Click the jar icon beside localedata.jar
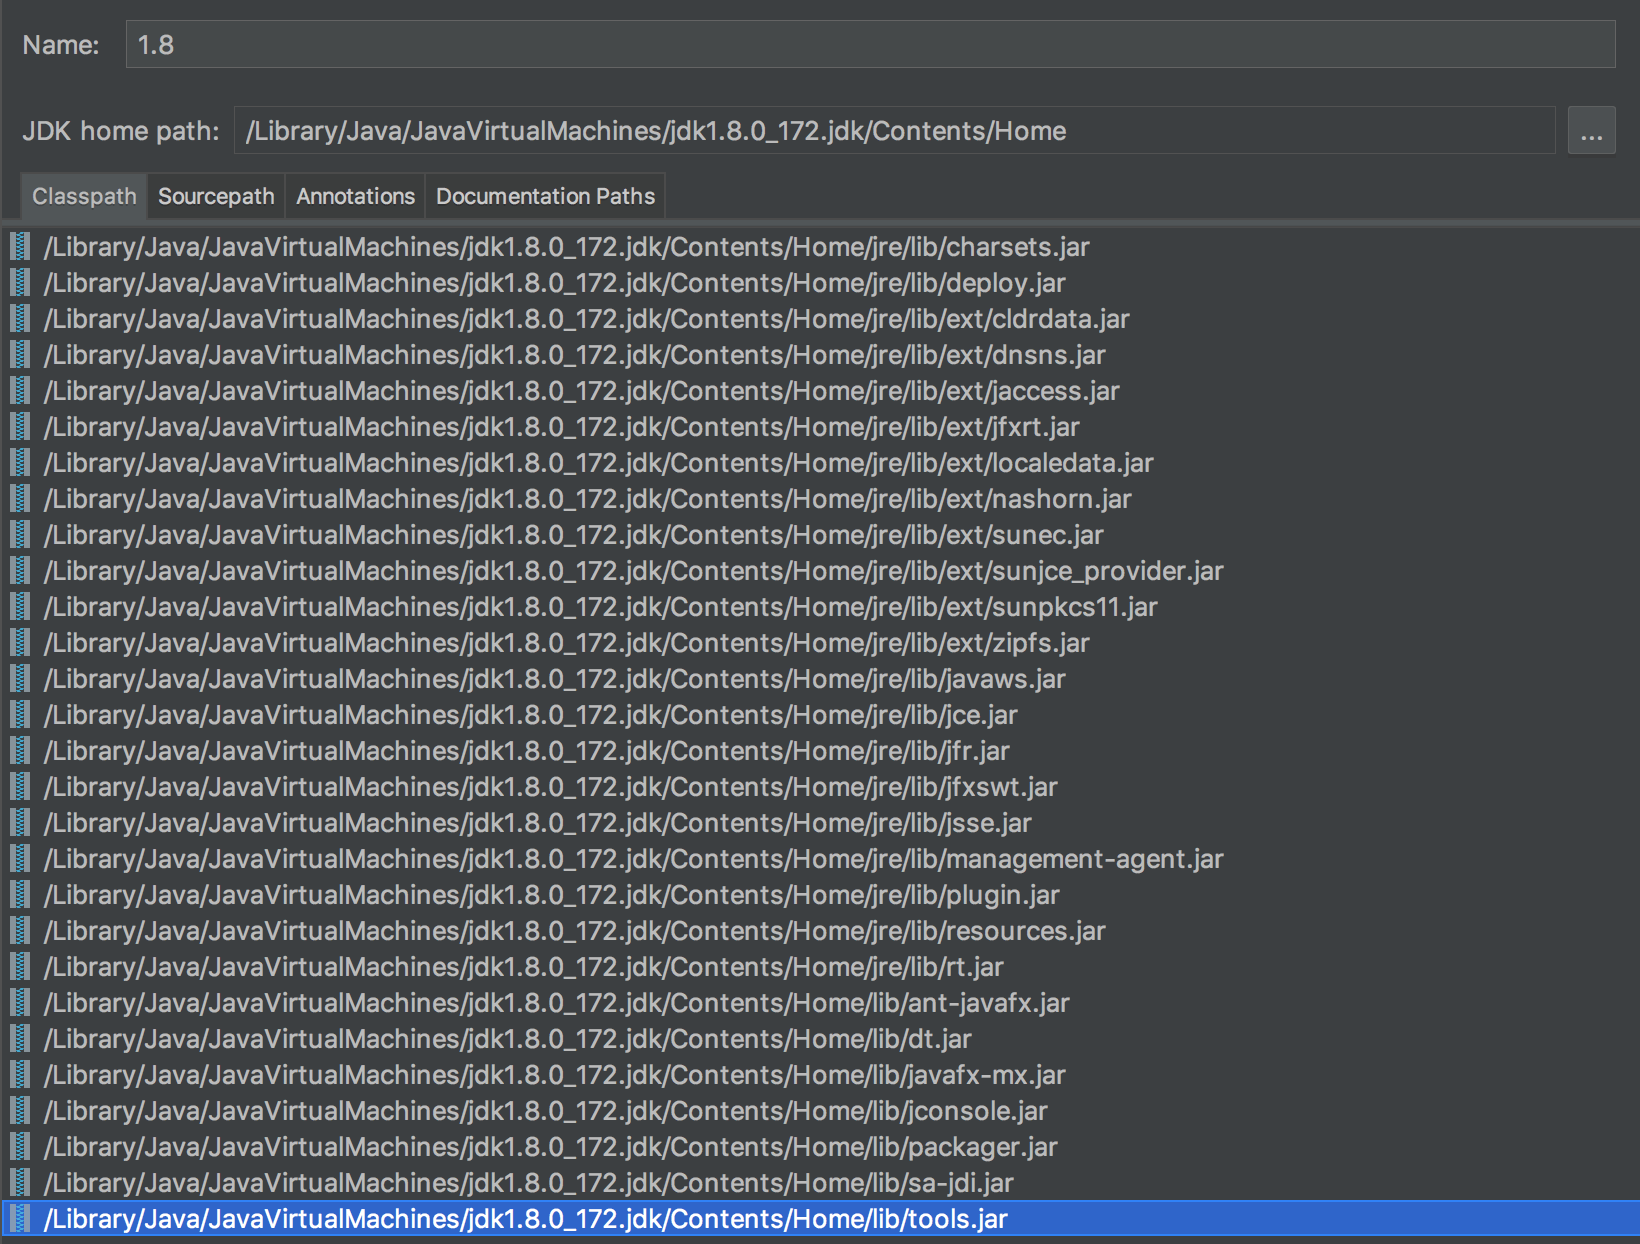Image resolution: width=1640 pixels, height=1244 pixels. tap(20, 462)
